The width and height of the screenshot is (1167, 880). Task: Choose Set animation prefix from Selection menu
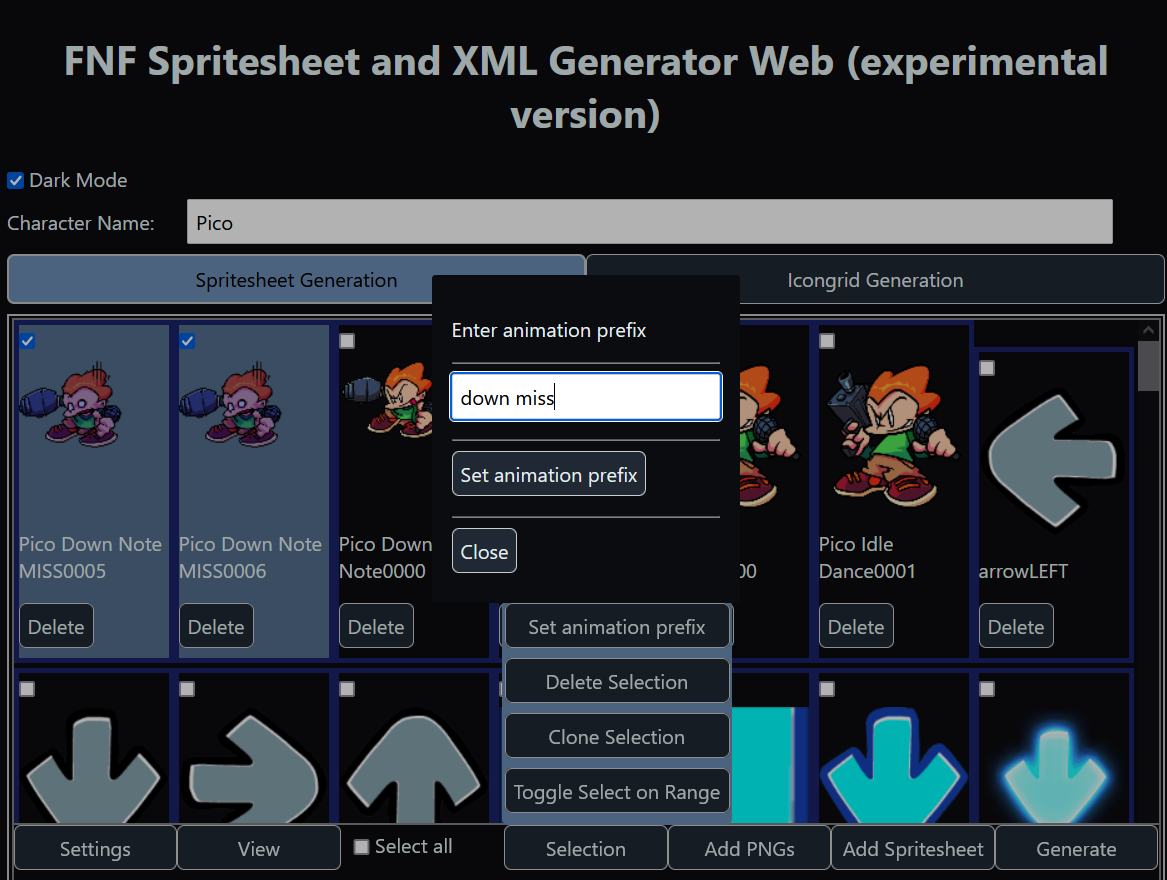pyautogui.click(x=617, y=626)
